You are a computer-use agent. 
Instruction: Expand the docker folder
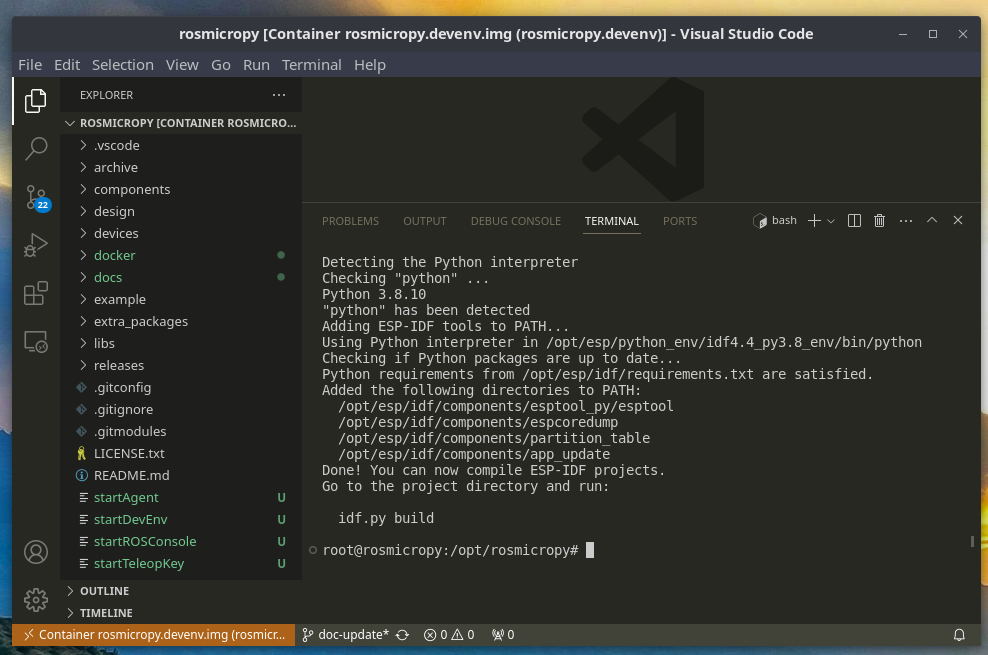coord(181,256)
